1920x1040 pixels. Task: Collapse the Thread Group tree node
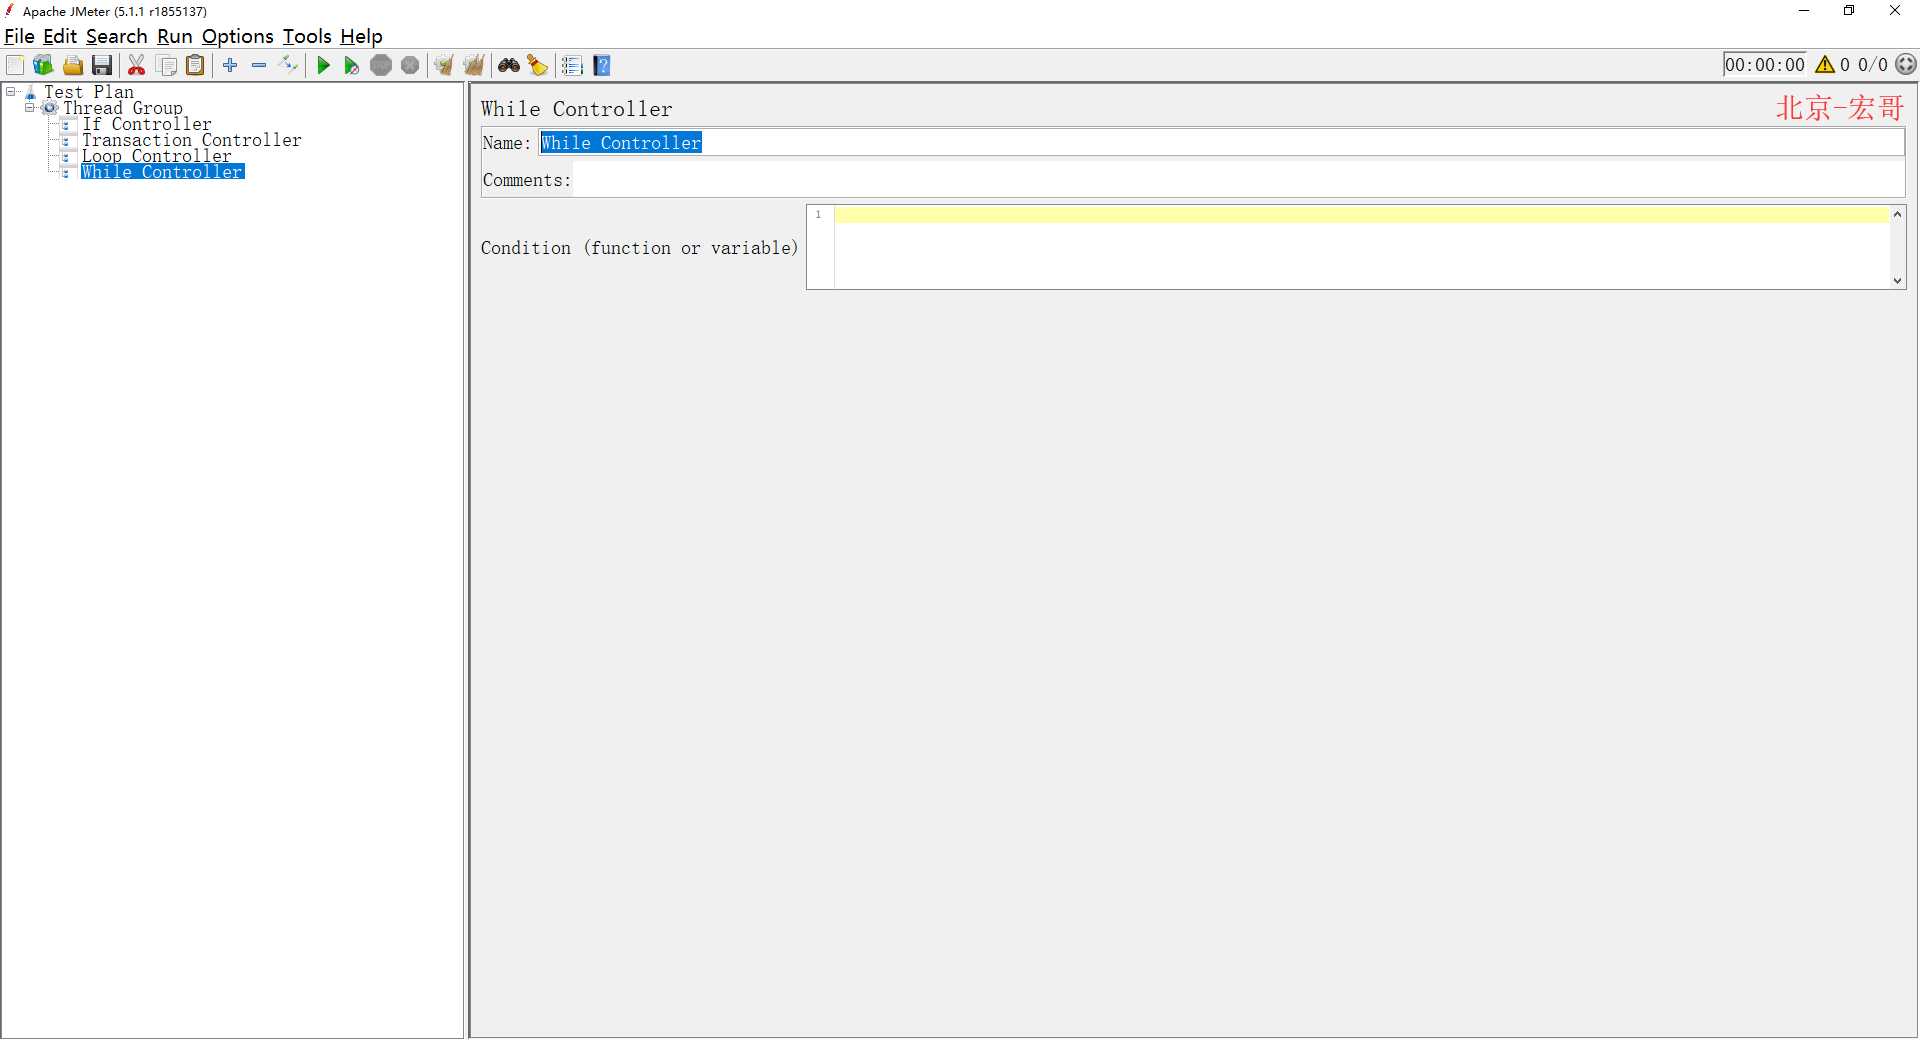29,107
